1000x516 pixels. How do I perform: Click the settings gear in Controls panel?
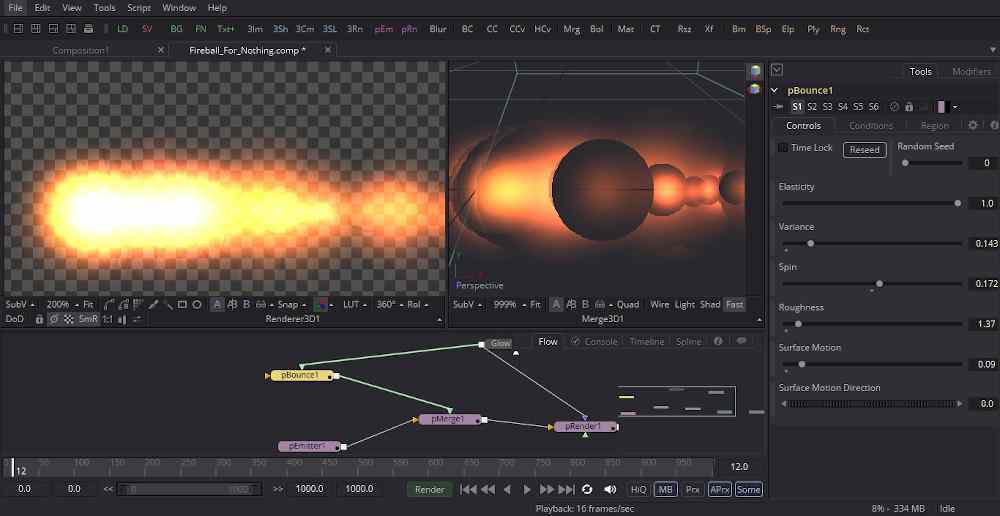973,126
